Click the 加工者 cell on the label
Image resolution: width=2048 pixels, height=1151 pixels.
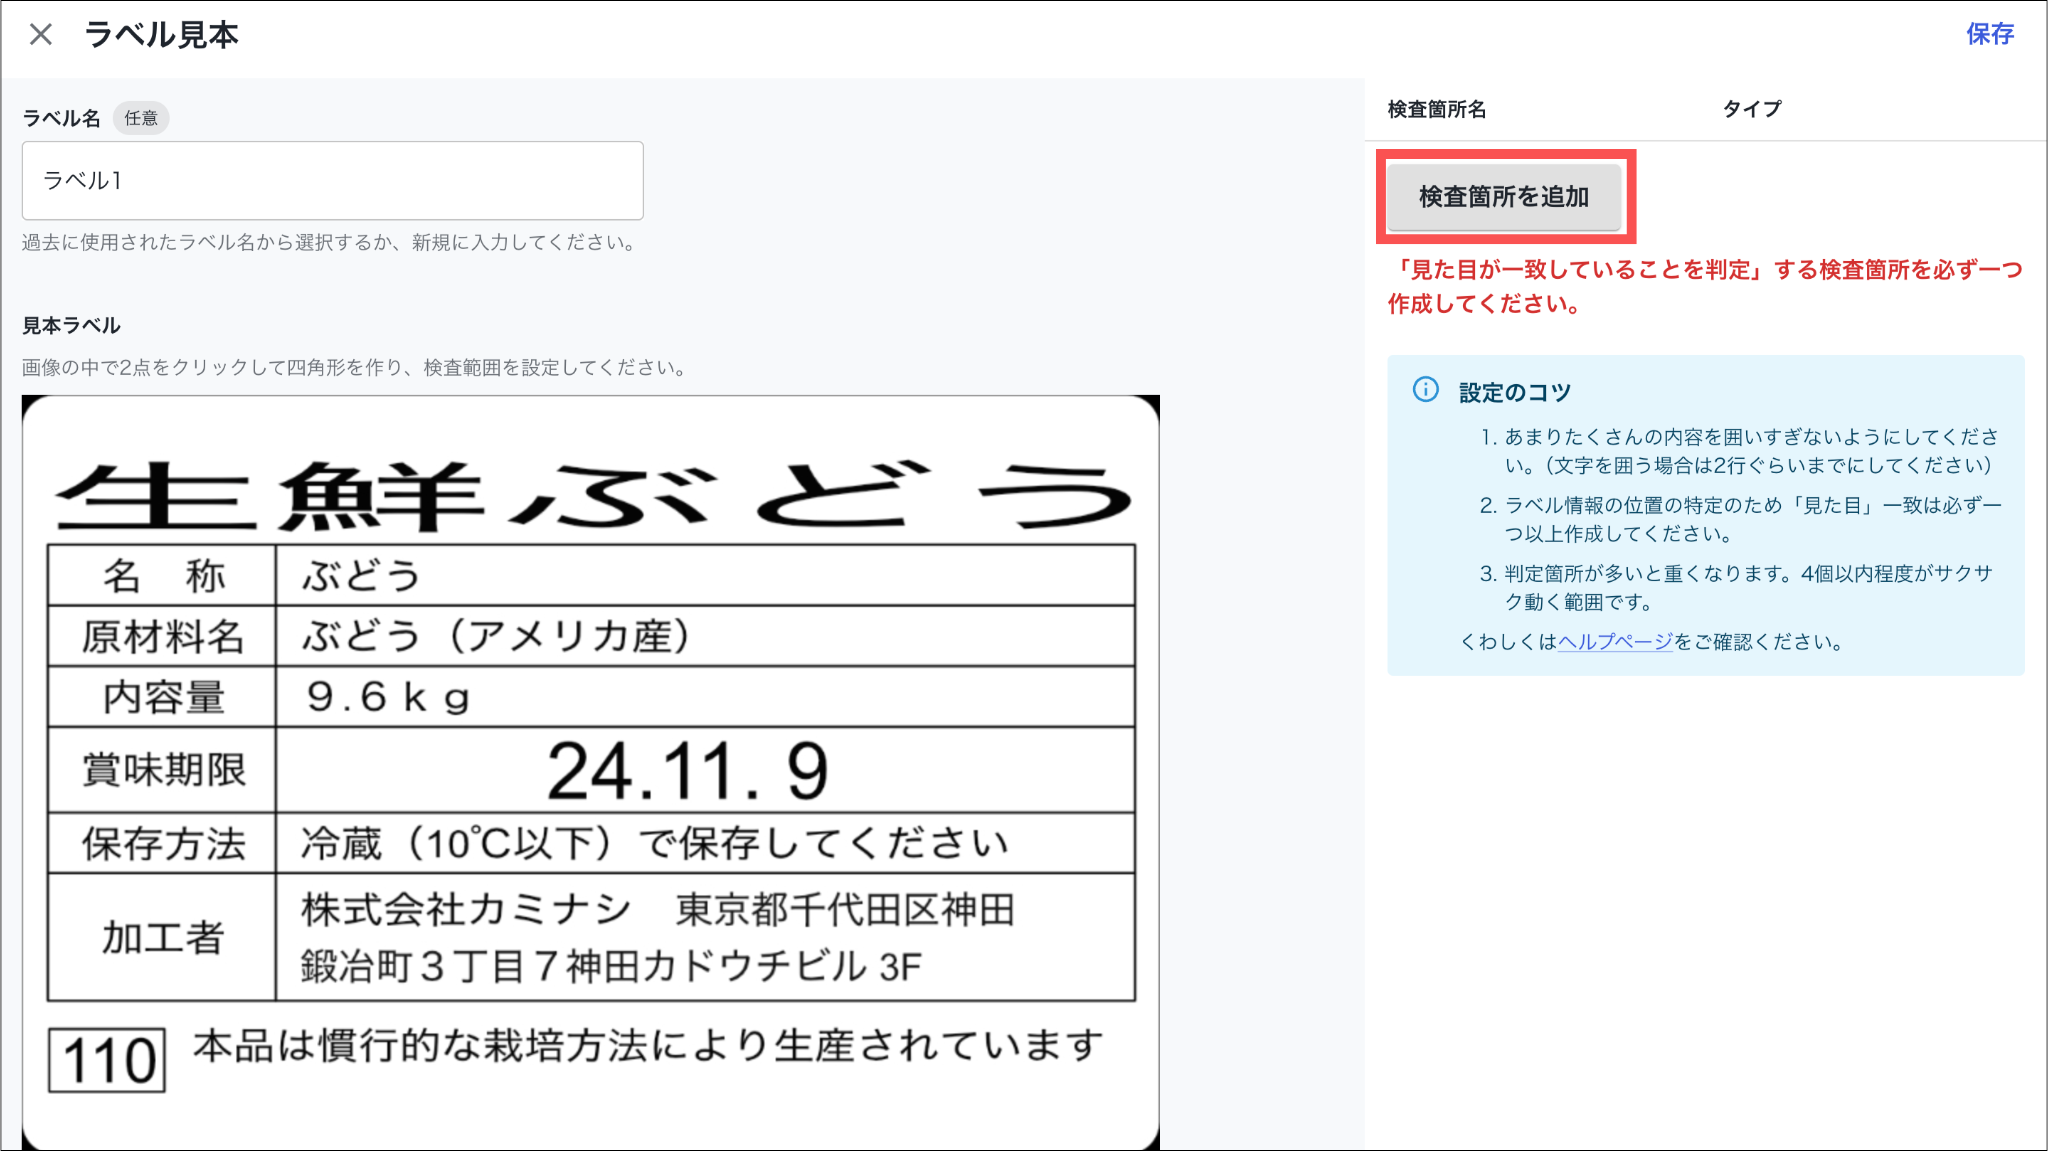click(163, 937)
